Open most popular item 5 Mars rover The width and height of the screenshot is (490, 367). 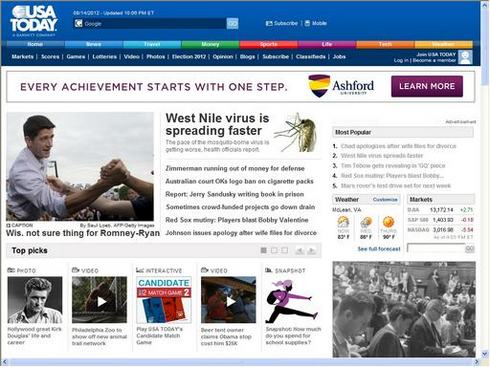396,186
